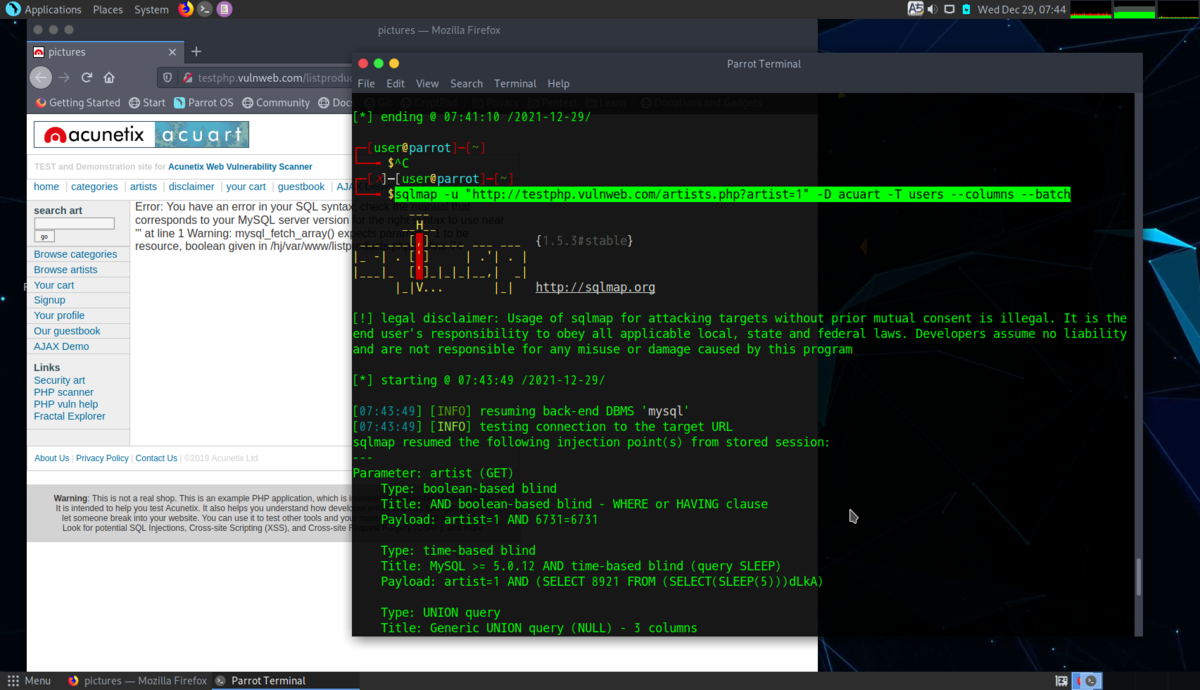
Task: Launch Firefox from the top panel icon
Action: 186,9
